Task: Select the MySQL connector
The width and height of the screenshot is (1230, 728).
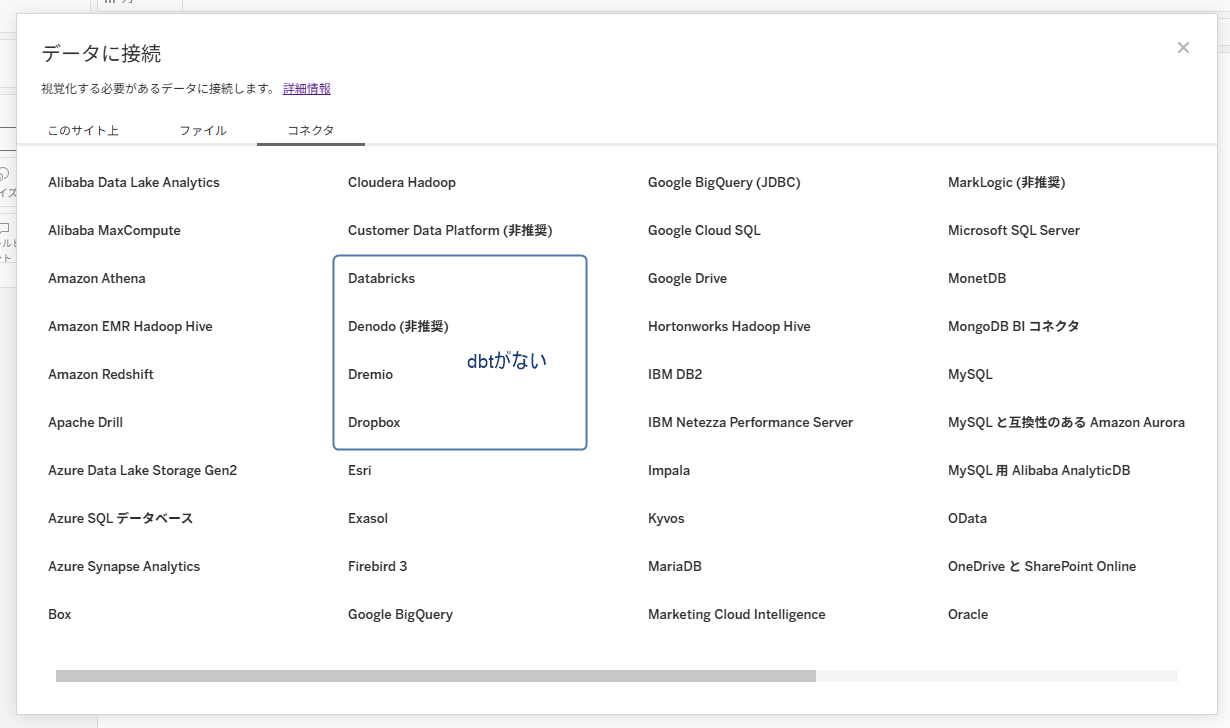Action: click(970, 375)
